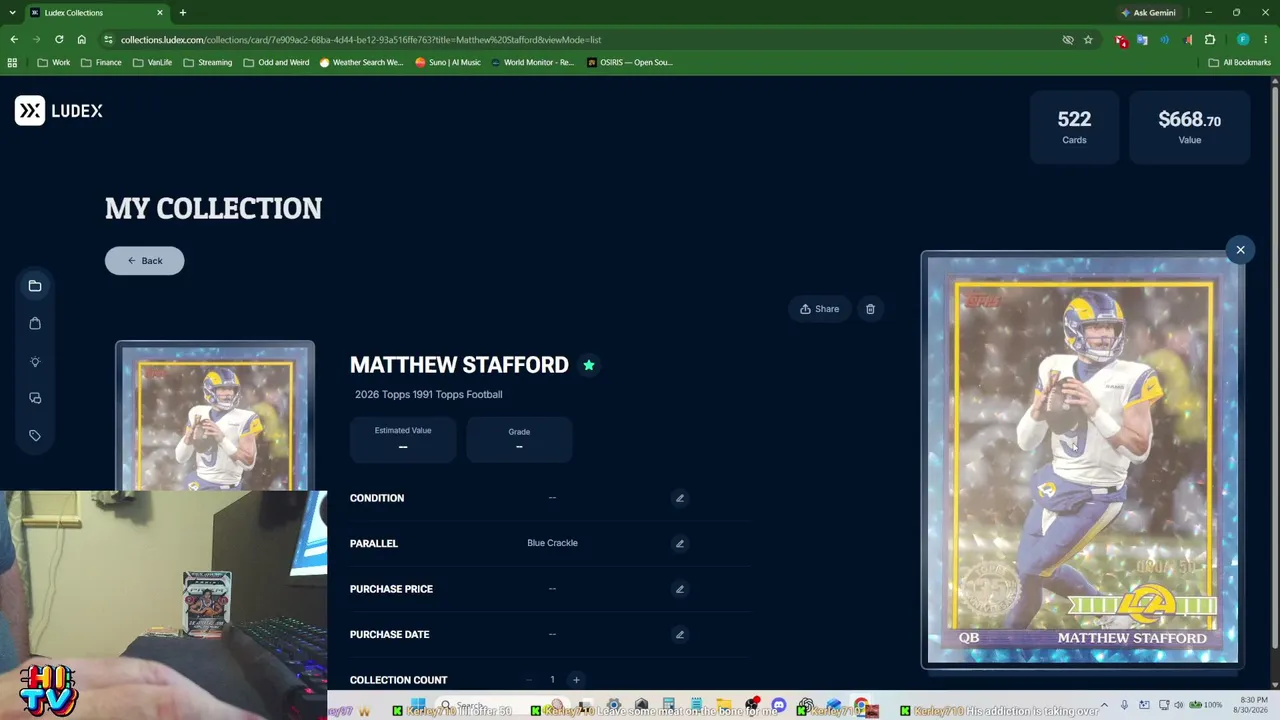Open a new browser tab
The image size is (1280, 720).
[x=182, y=13]
